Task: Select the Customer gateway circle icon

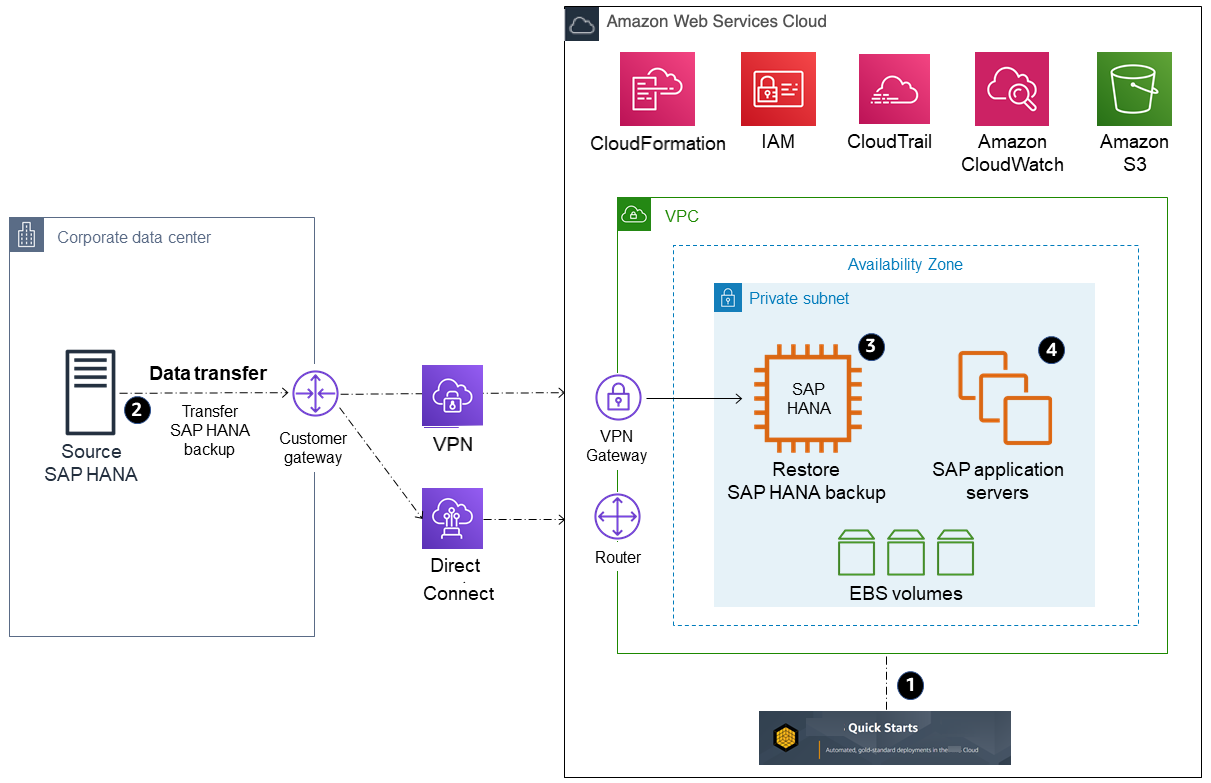Action: (315, 394)
